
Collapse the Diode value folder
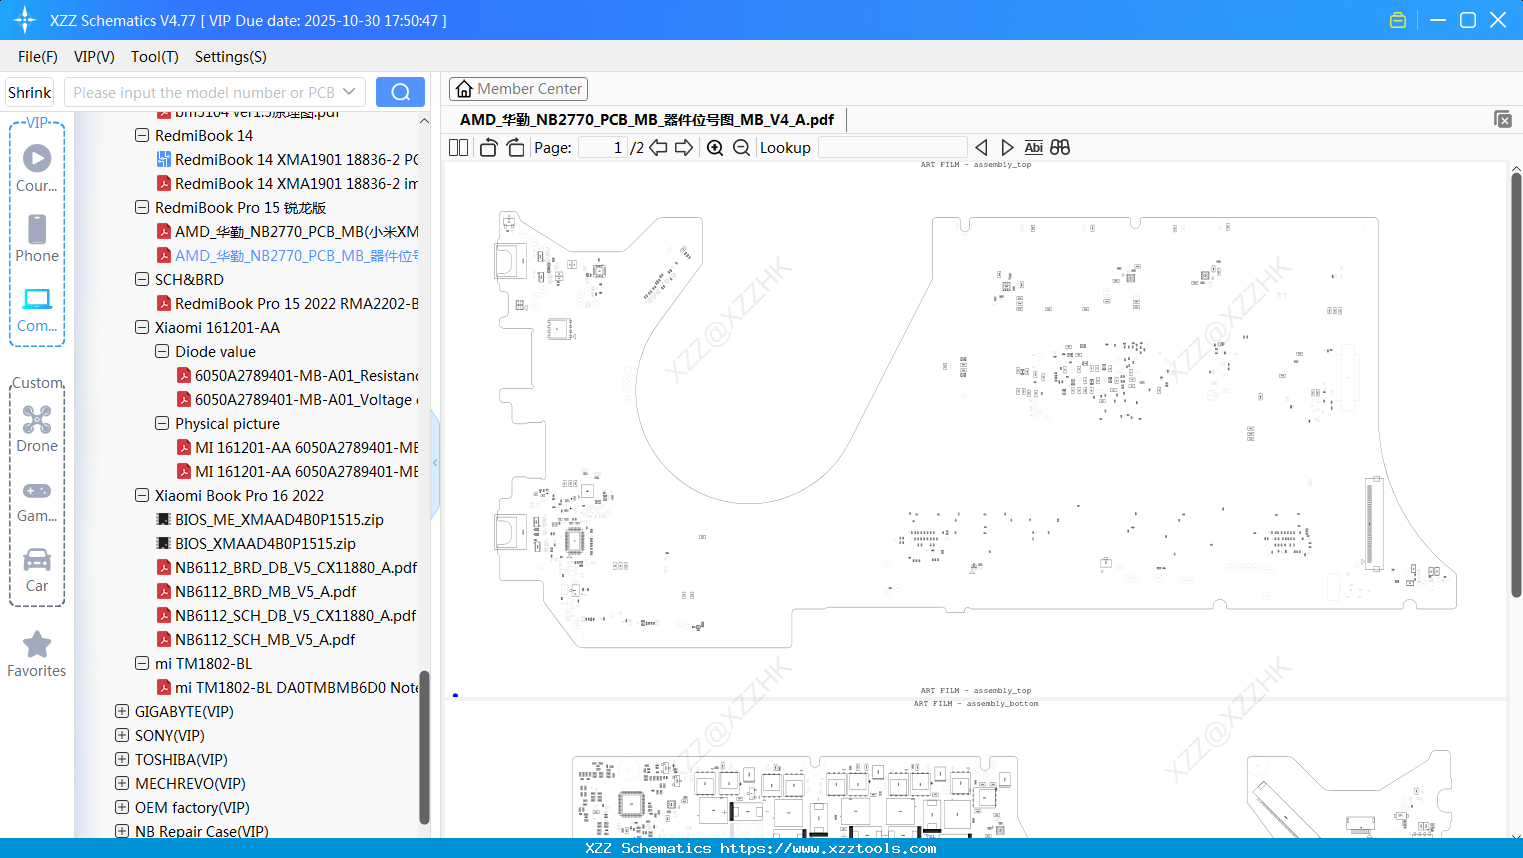point(162,351)
